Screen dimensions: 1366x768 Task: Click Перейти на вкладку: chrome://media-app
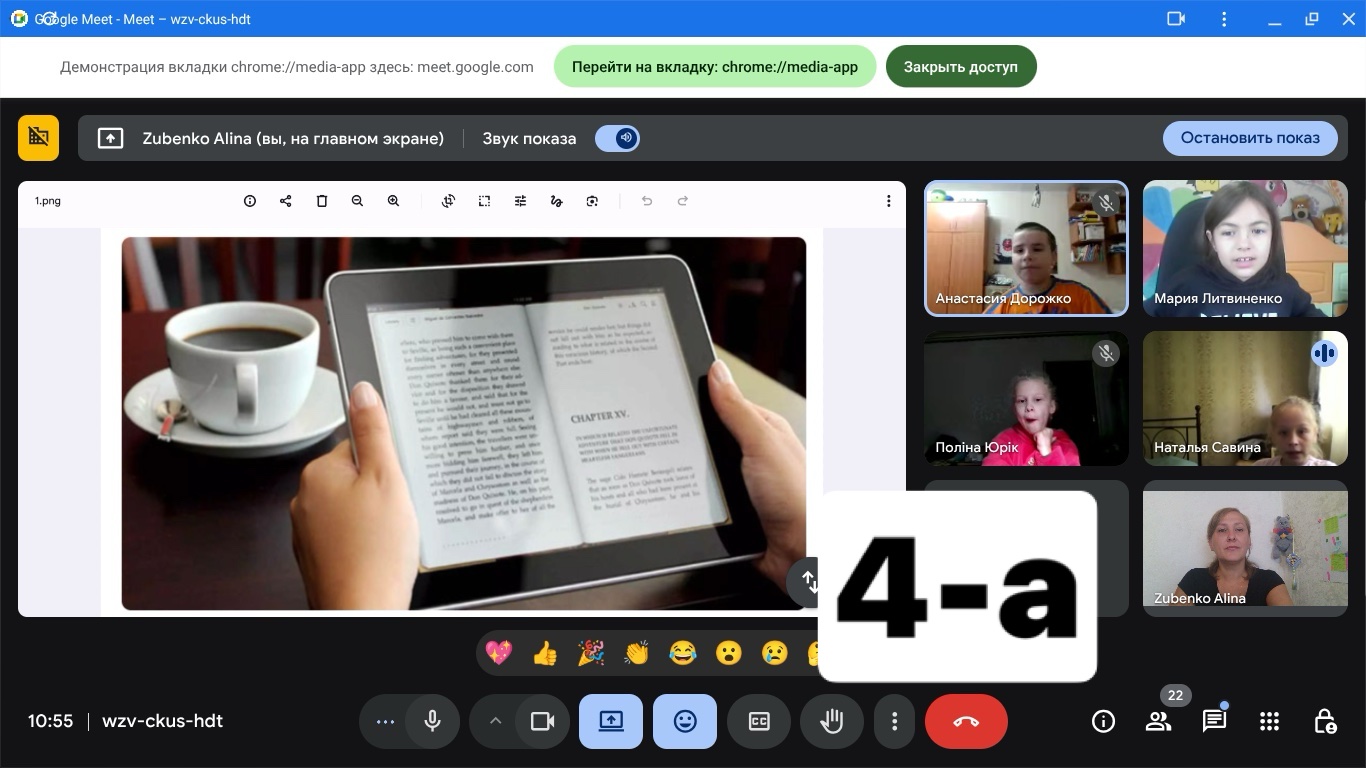pos(714,67)
